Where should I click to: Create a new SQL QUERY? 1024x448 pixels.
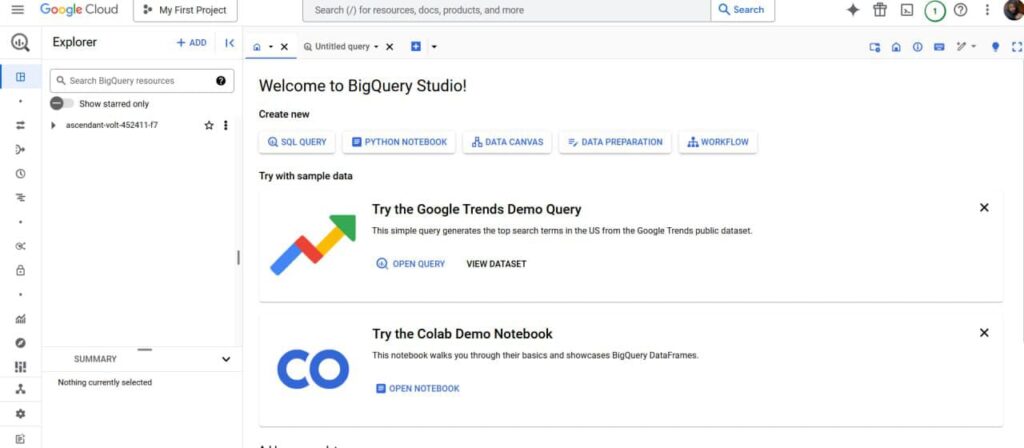point(297,142)
